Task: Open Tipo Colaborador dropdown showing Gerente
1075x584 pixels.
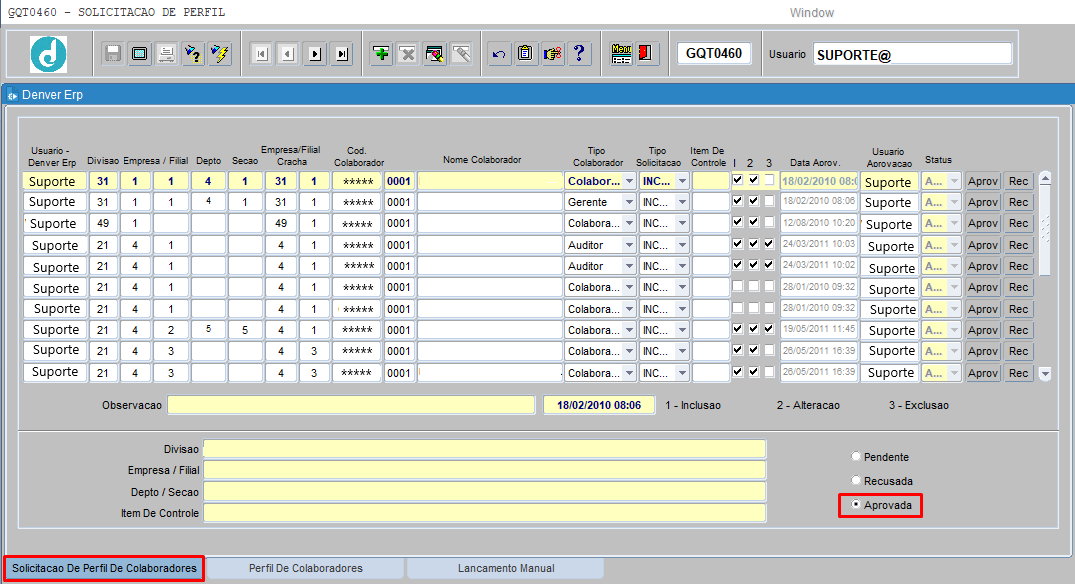Action: pyautogui.click(x=629, y=202)
